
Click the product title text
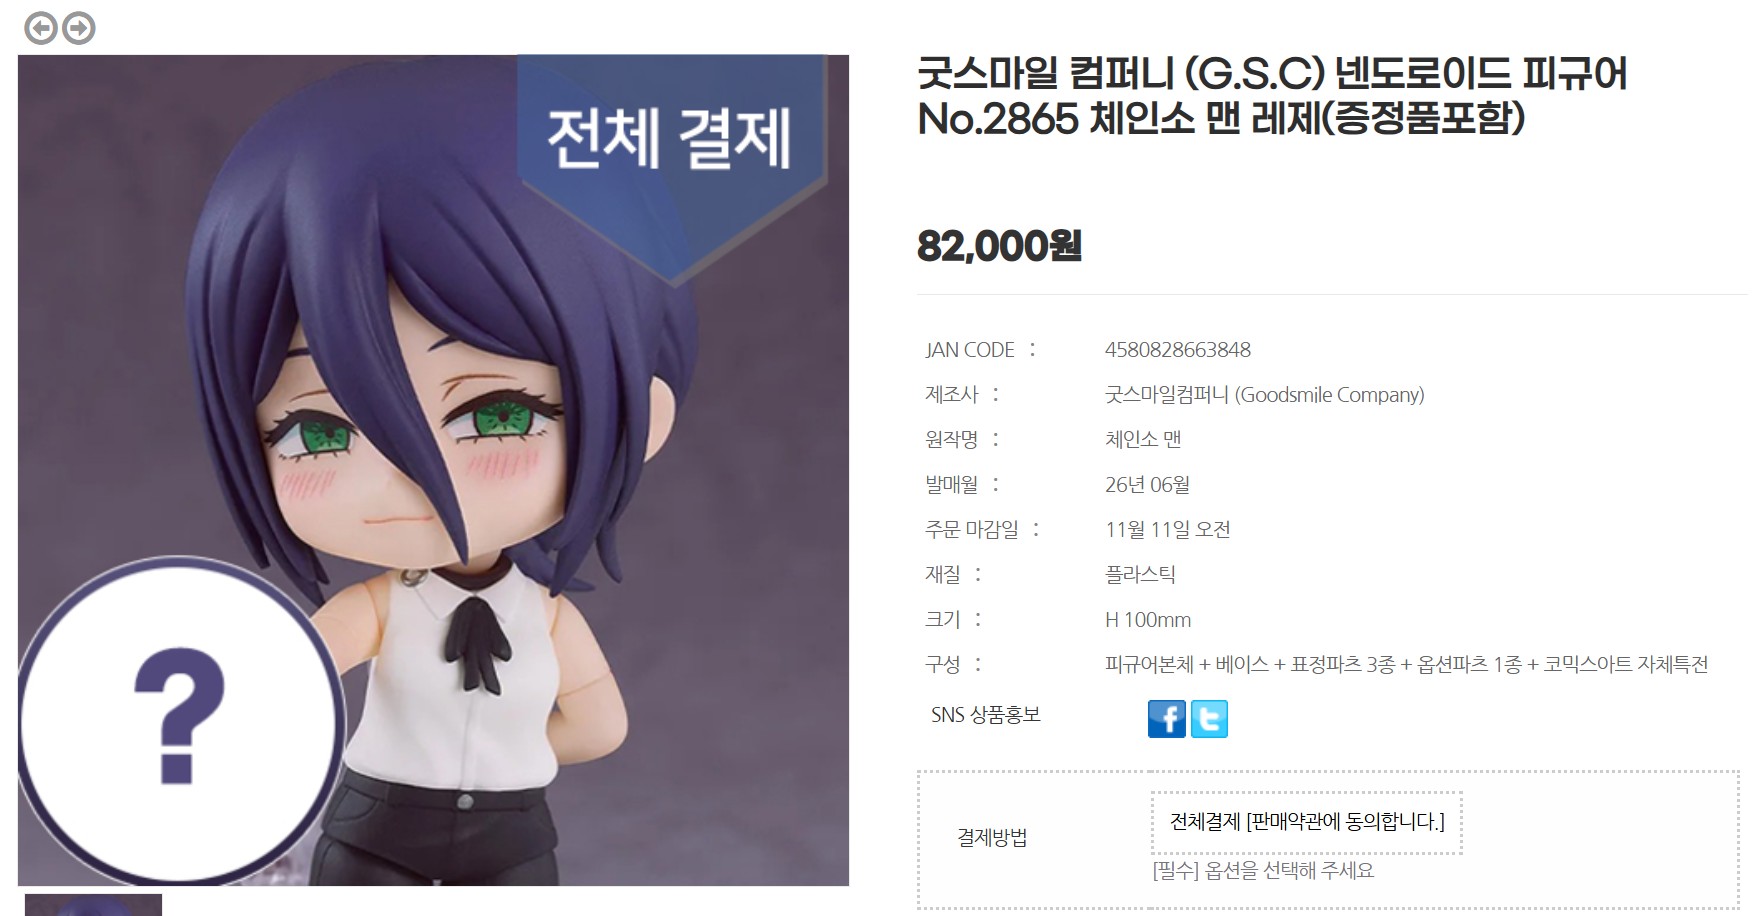point(1272,96)
